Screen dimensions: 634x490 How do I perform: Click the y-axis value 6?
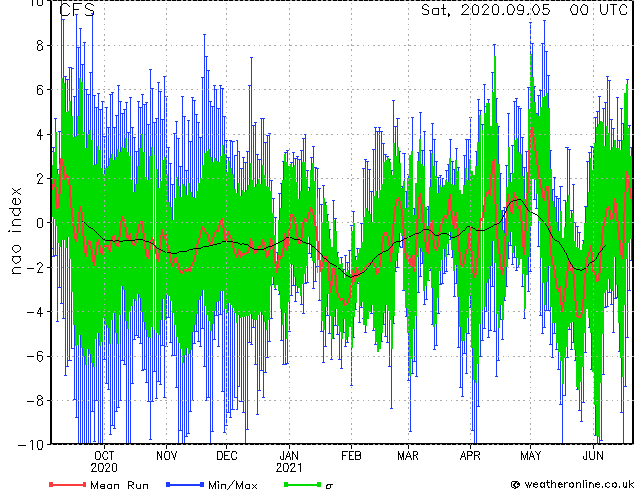(40, 90)
